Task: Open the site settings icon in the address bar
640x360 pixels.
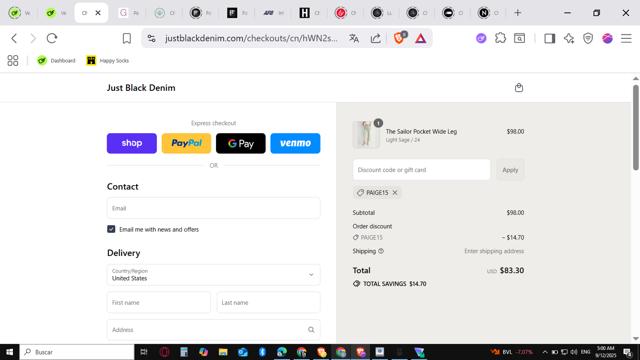Action: tap(151, 38)
